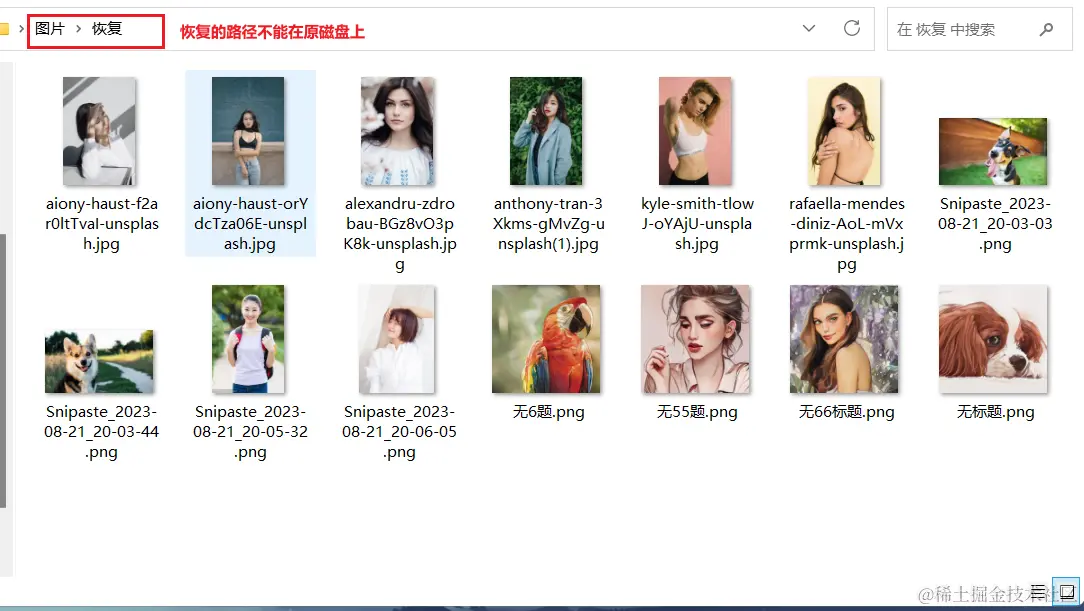Navigate to 图片 via the breadcrumb

coord(50,28)
